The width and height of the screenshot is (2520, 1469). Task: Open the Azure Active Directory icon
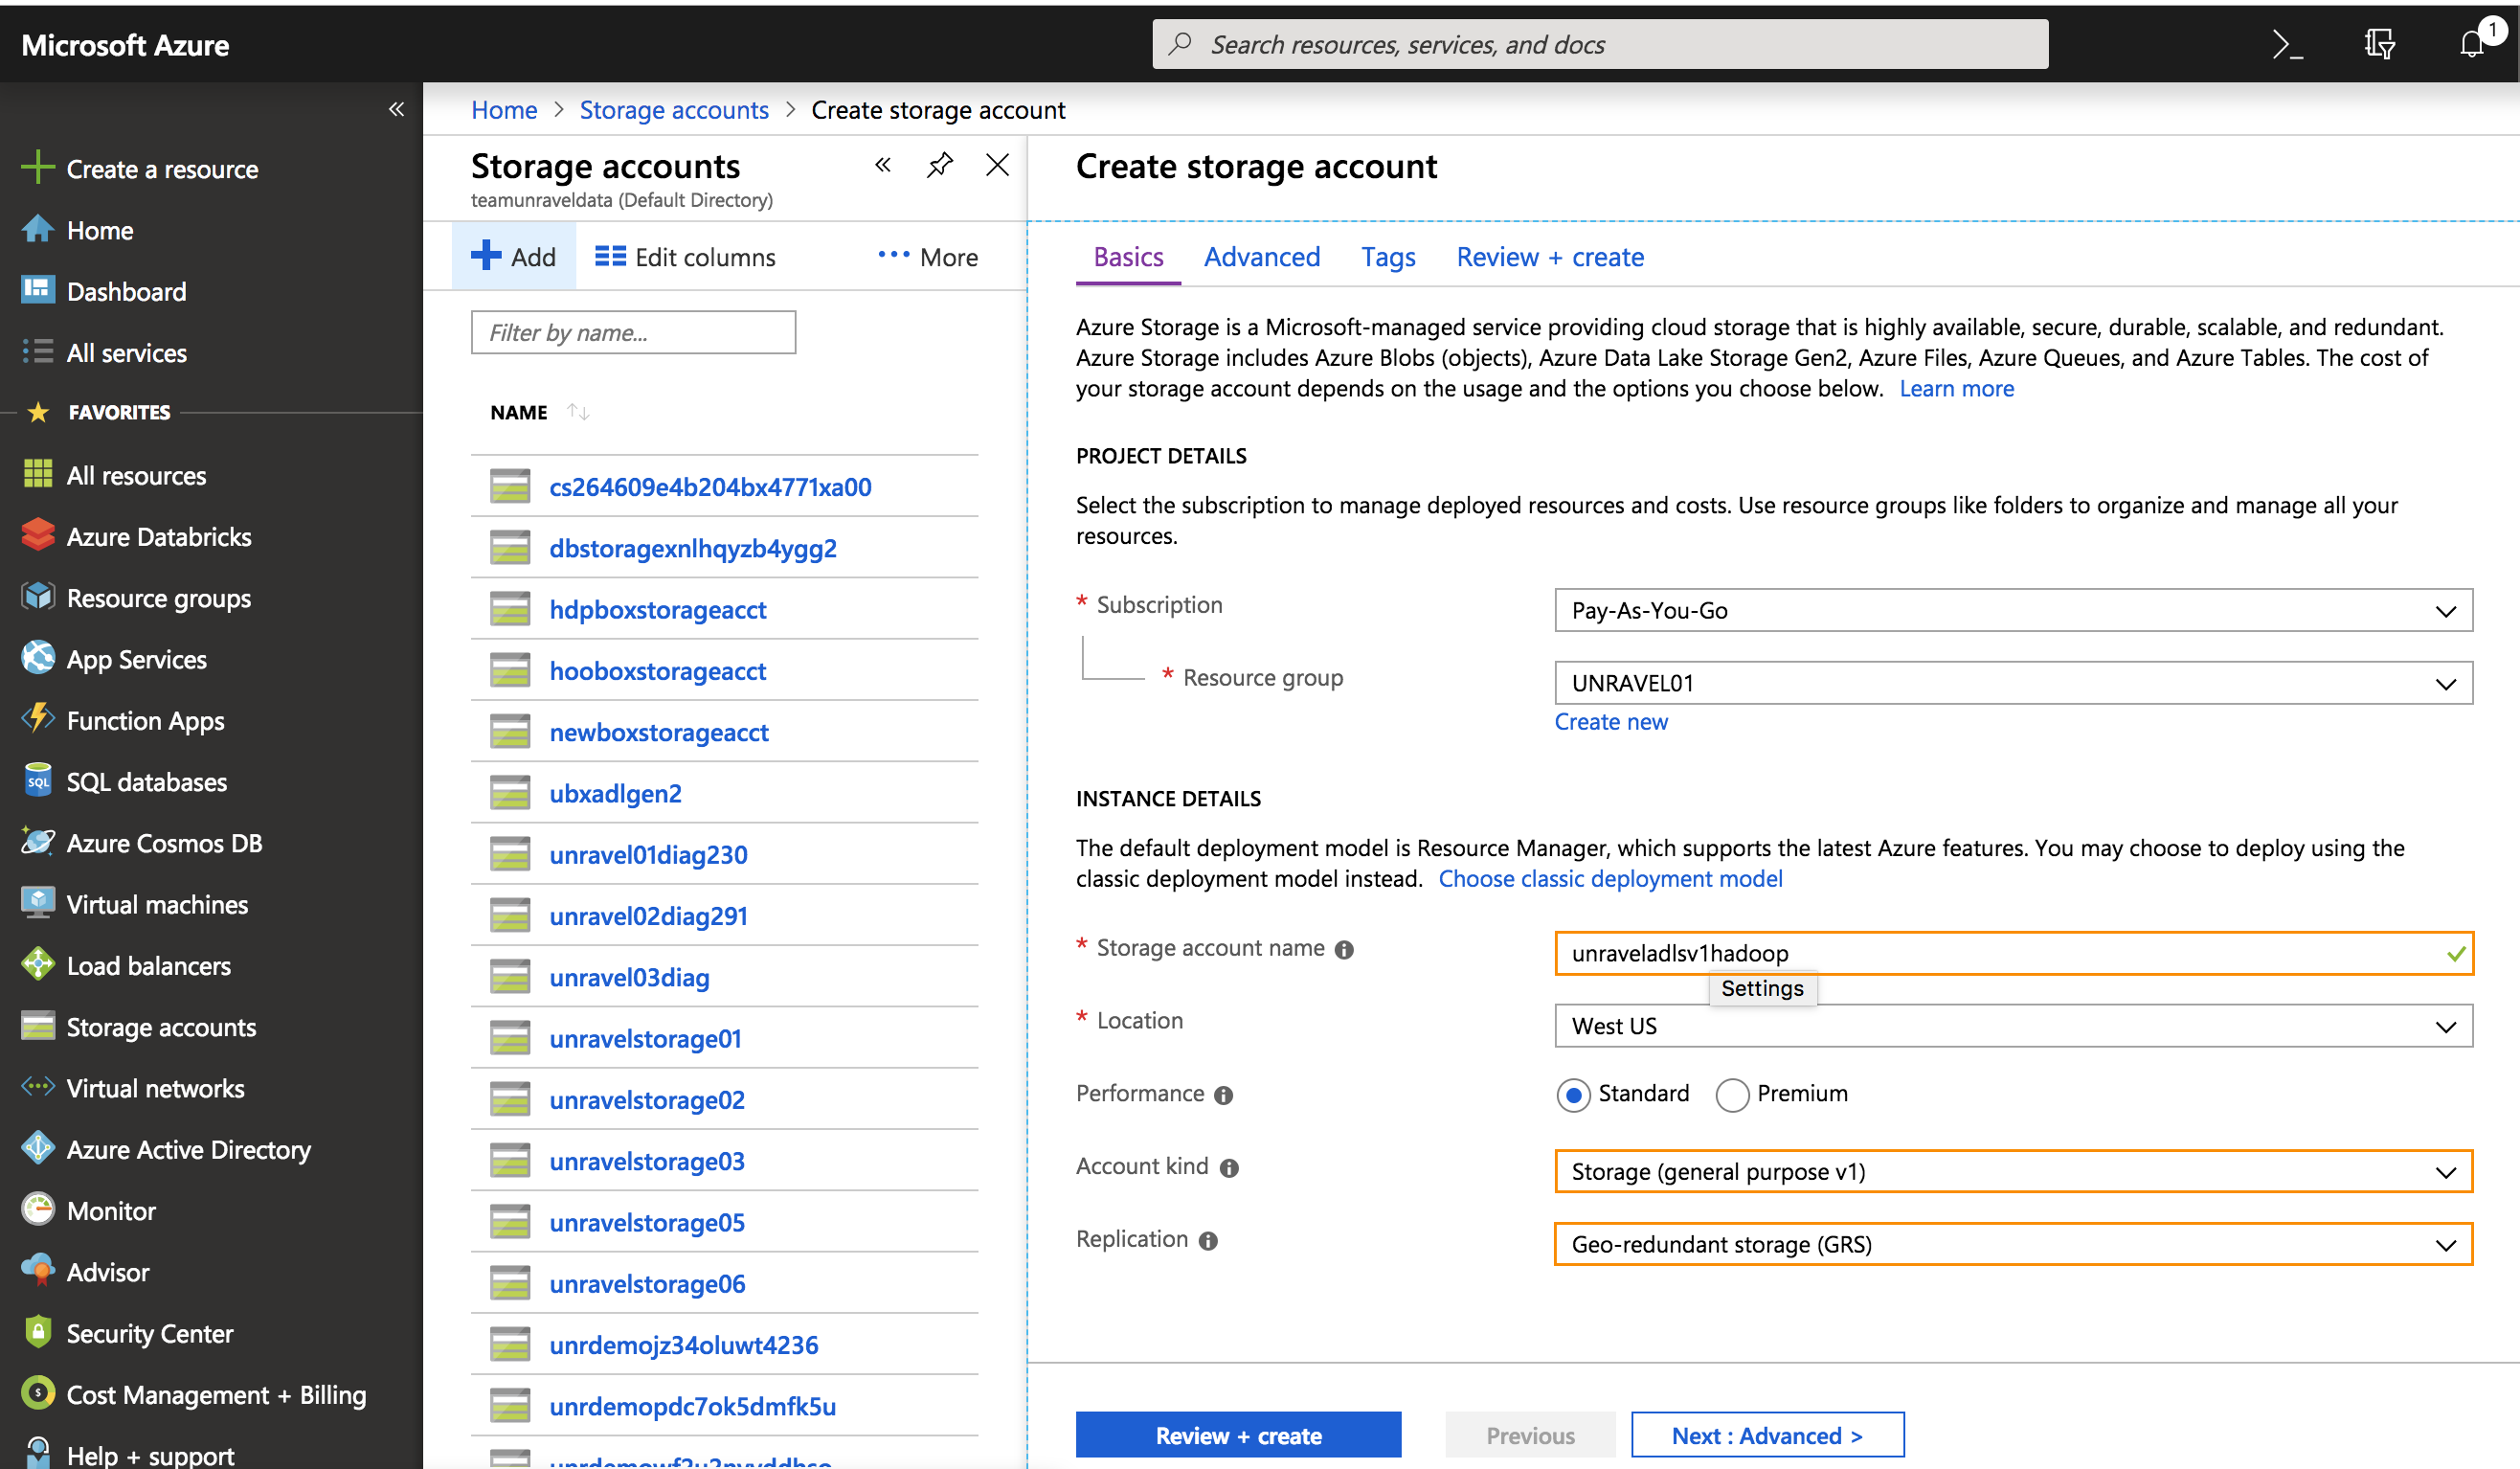click(37, 1148)
